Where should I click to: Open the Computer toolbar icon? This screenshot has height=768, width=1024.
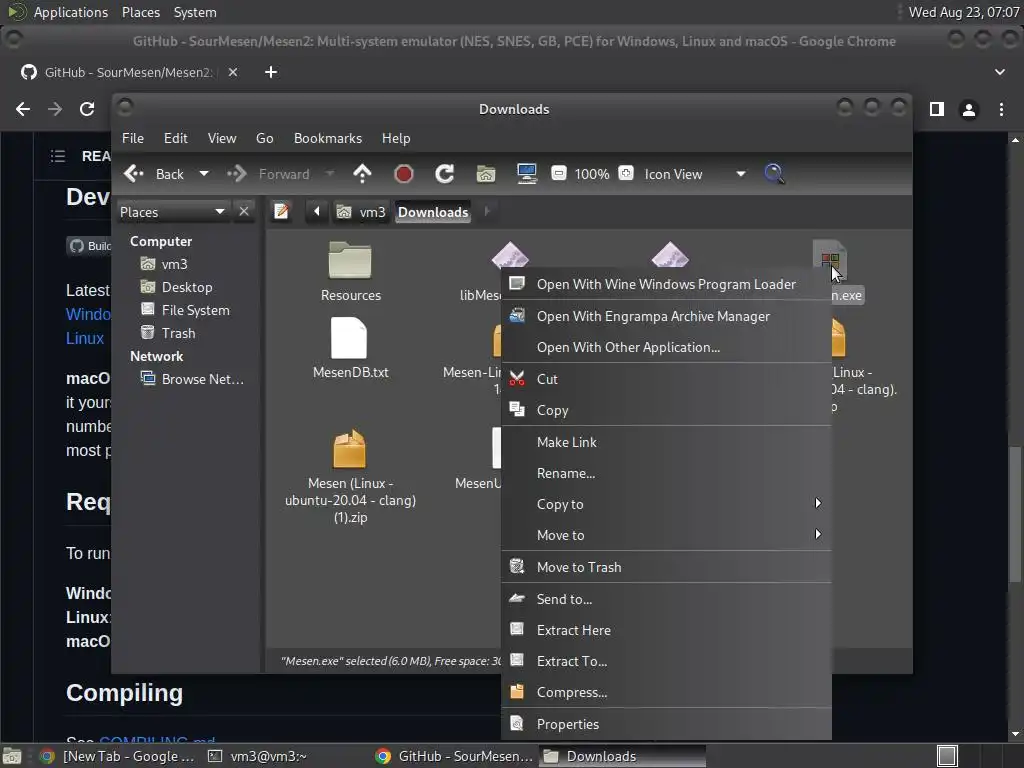526,174
